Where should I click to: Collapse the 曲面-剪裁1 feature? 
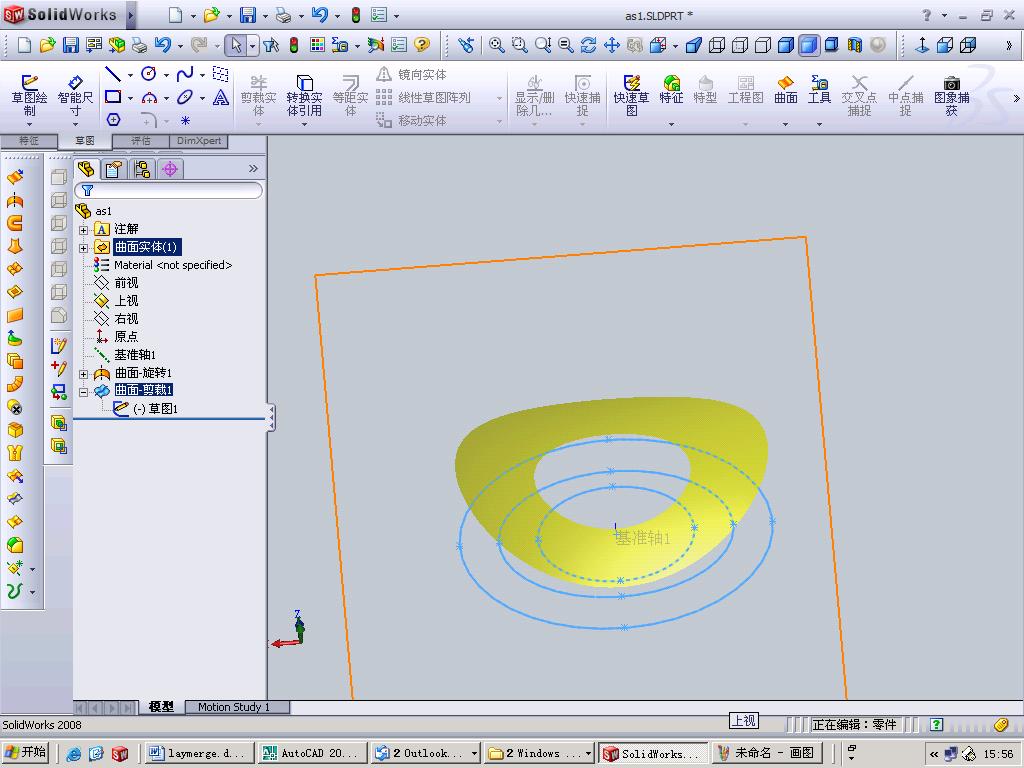click(83, 392)
